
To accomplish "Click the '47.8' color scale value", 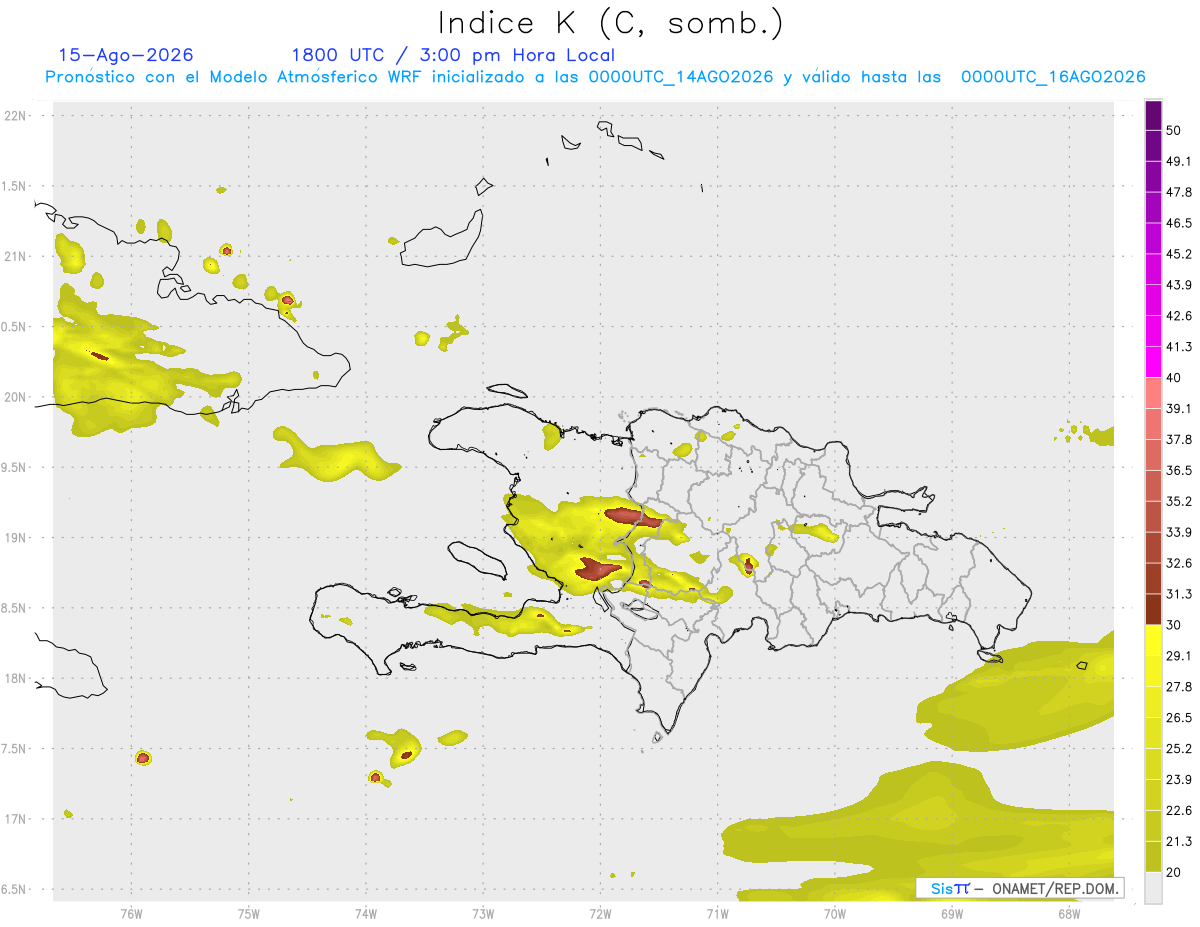I will [x=1178, y=192].
